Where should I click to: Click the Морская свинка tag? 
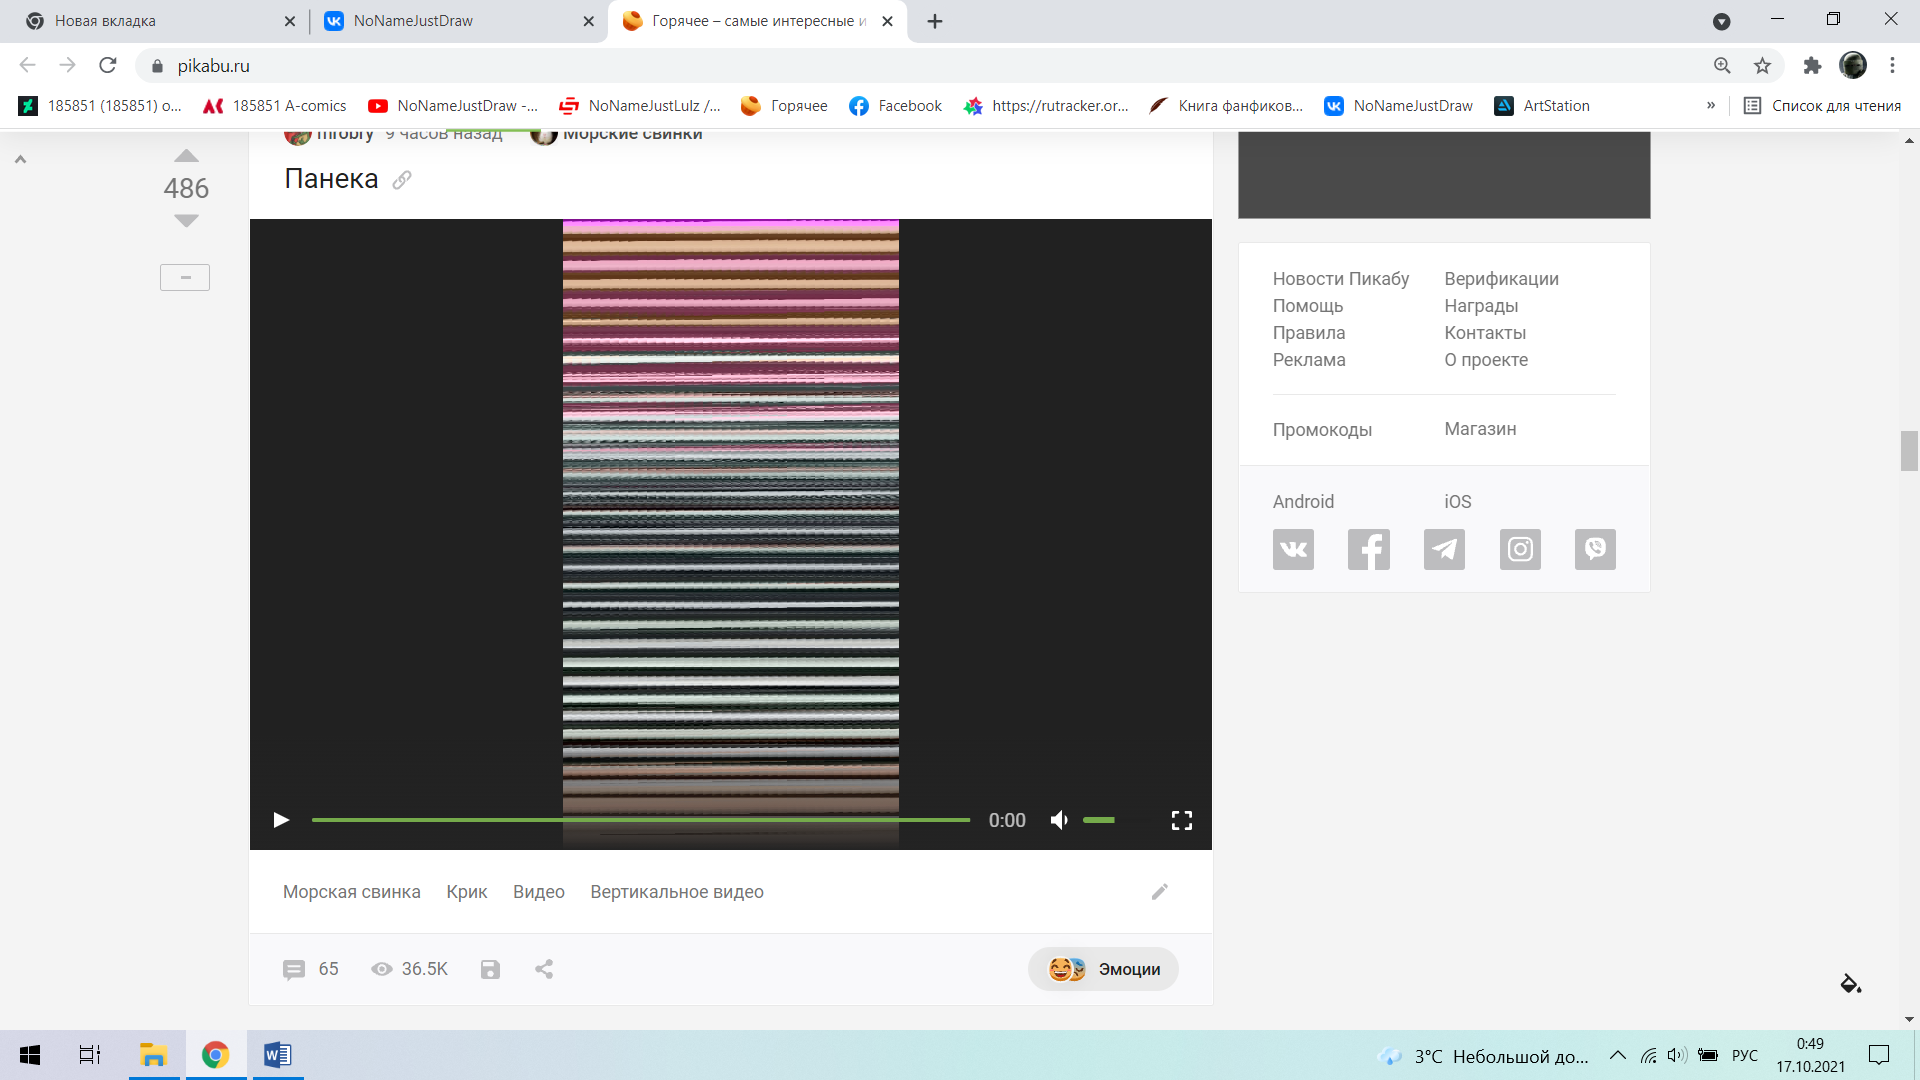(x=351, y=892)
